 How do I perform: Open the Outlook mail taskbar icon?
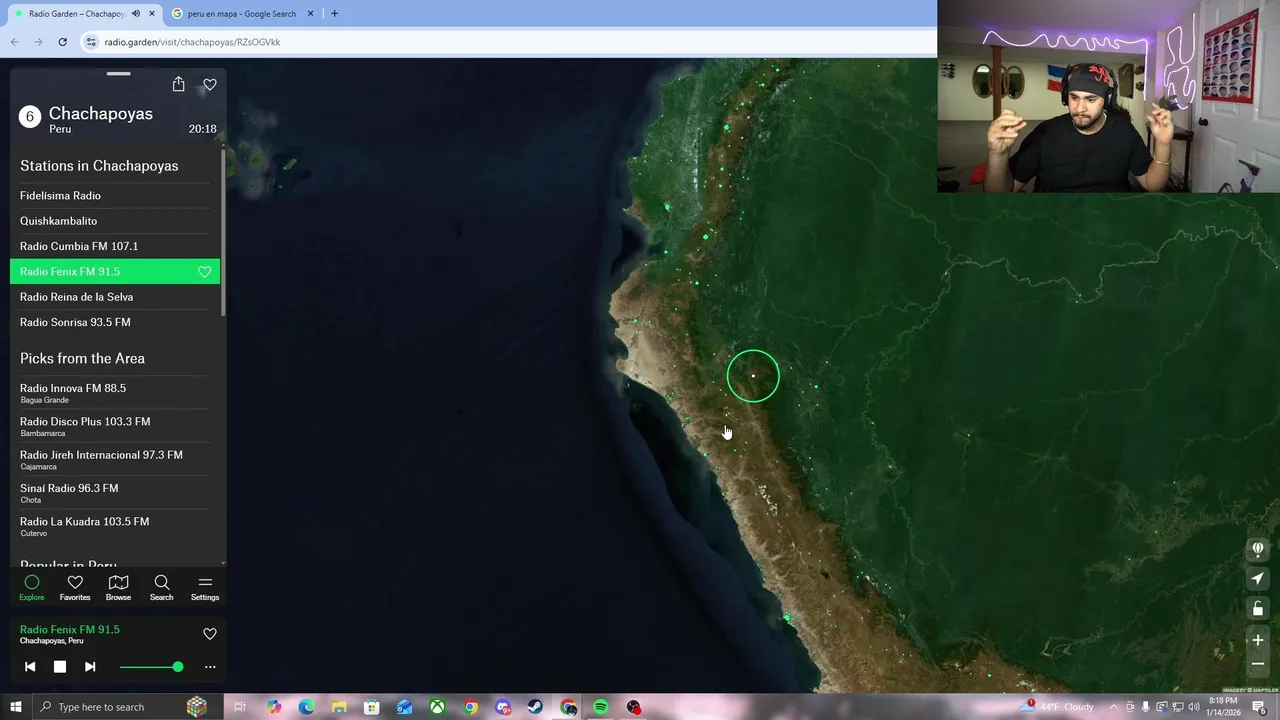point(404,707)
